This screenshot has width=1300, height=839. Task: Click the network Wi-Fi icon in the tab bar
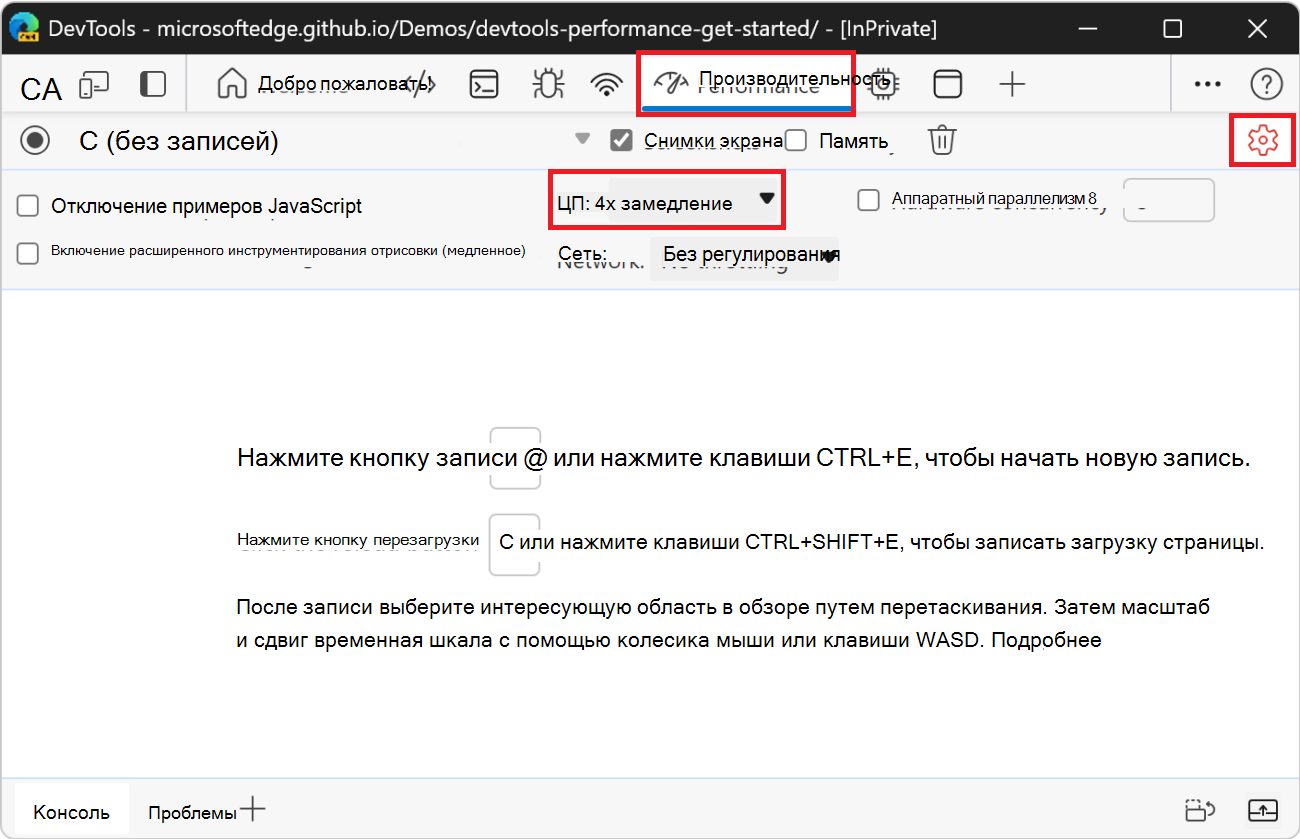606,84
